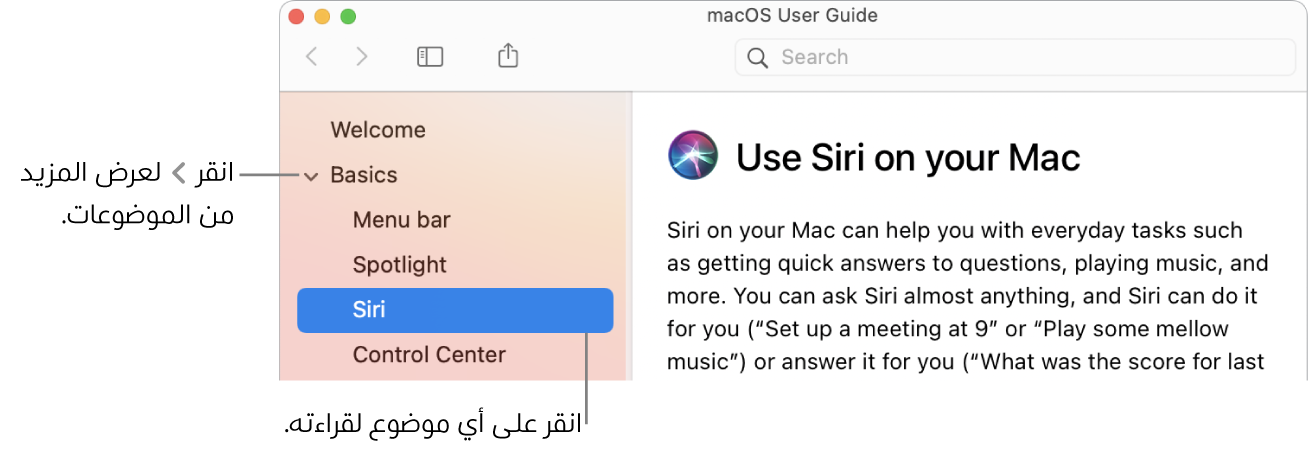
Task: Focus the Search input field
Action: pos(1015,58)
